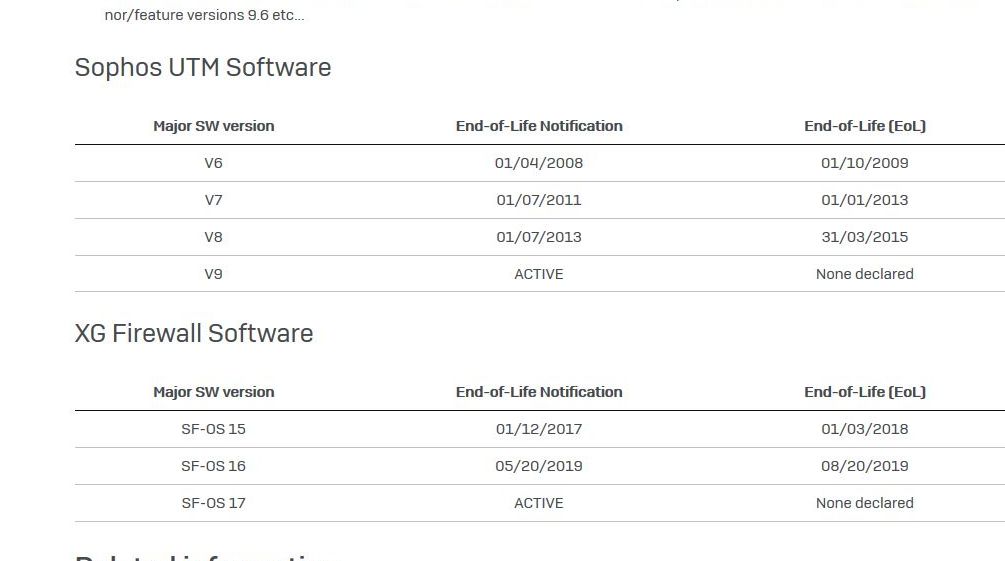Screen dimensions: 1005x561
Task: Click the feature versions 9.6 text line
Action: (x=204, y=15)
